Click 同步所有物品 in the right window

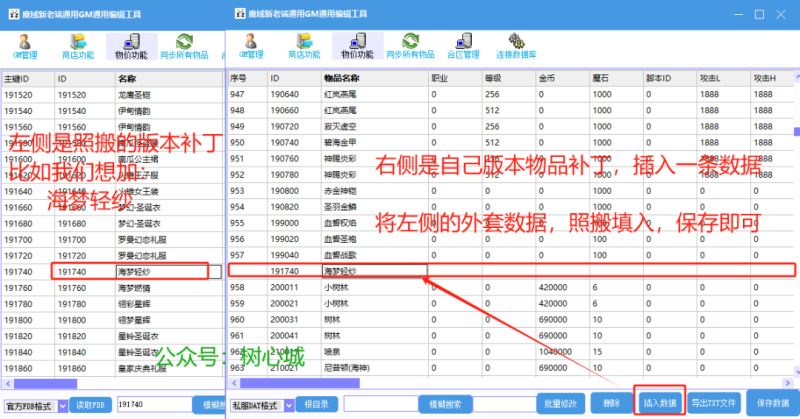coord(410,46)
